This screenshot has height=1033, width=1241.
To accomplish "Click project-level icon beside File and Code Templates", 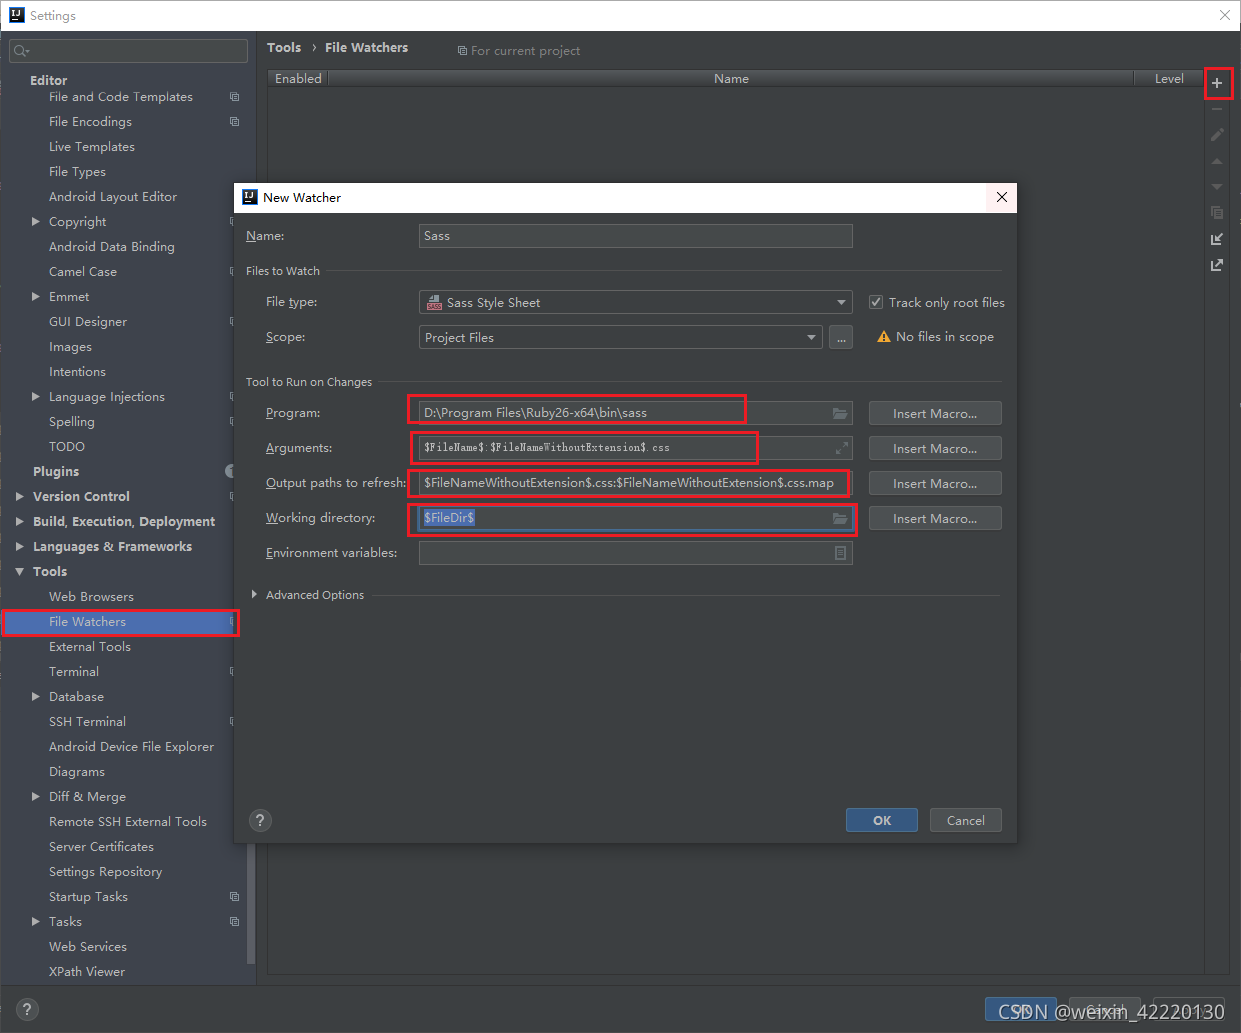I will pyautogui.click(x=234, y=97).
